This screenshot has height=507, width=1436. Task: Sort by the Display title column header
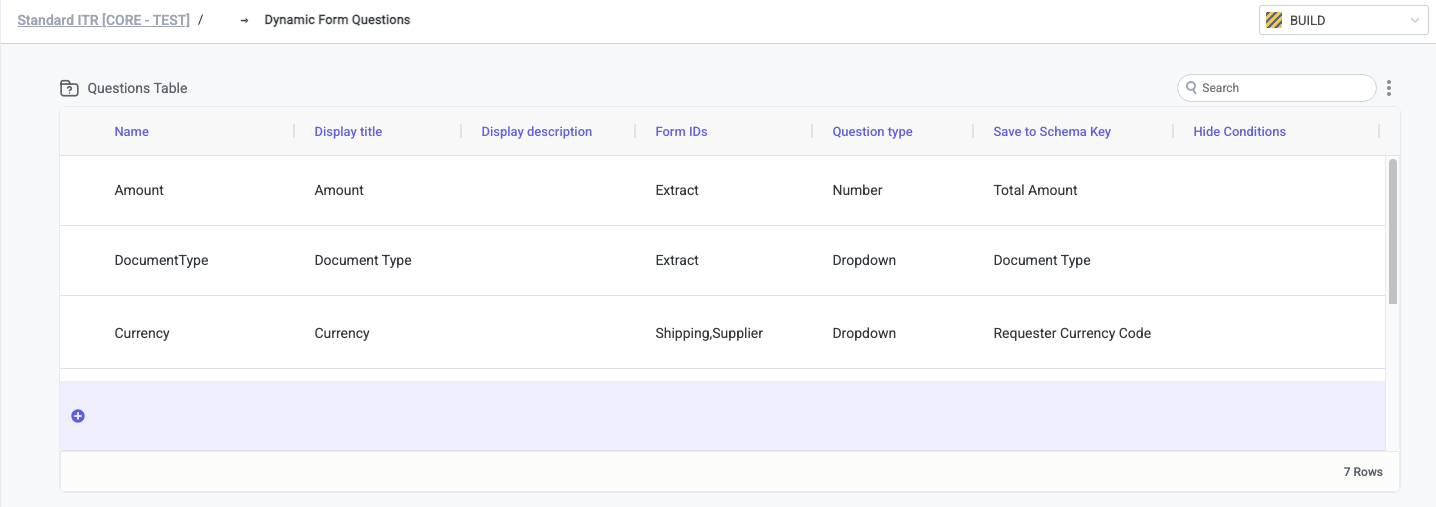point(348,131)
